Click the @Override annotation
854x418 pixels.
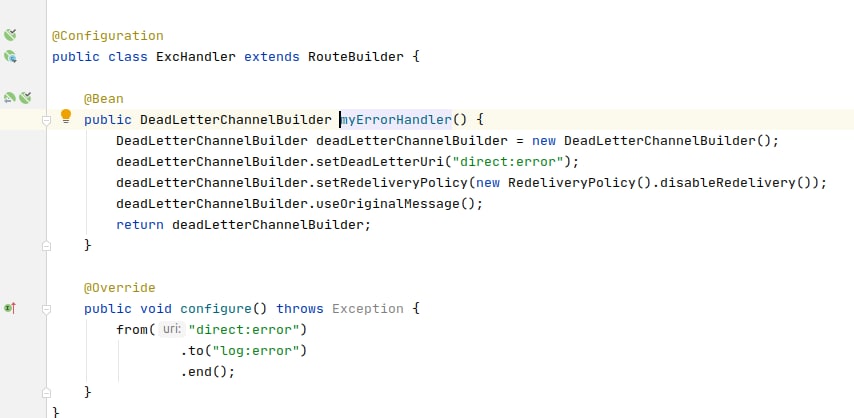tap(119, 288)
